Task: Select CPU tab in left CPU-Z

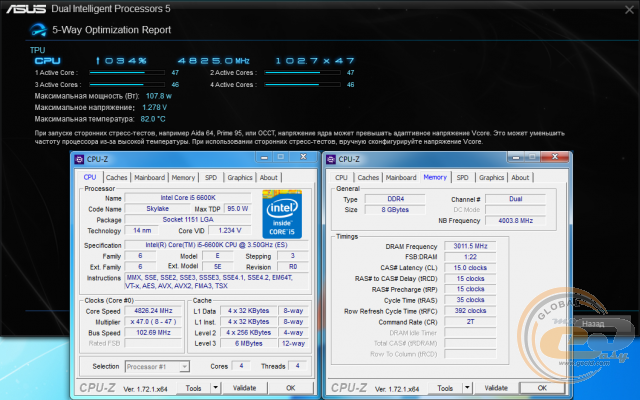Action: 90,177
